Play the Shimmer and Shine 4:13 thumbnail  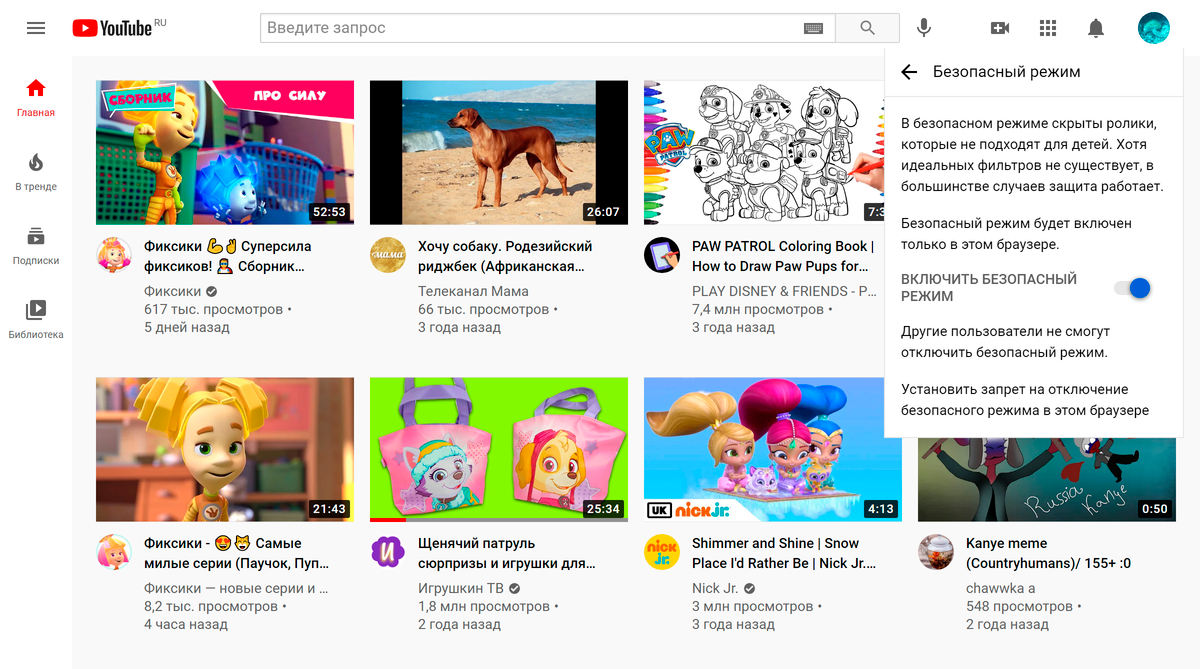773,450
